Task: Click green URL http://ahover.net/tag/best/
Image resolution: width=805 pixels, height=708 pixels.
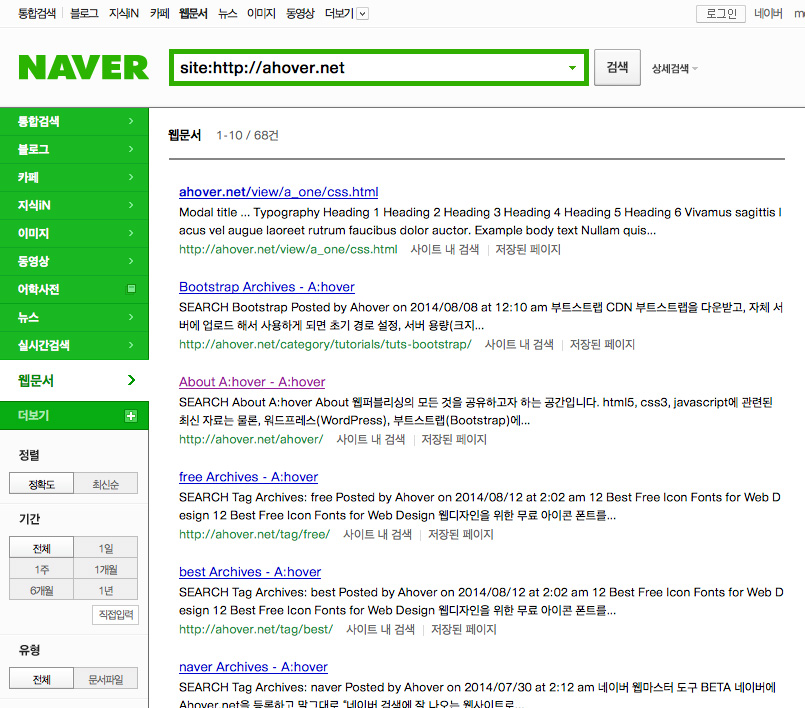Action: 256,629
